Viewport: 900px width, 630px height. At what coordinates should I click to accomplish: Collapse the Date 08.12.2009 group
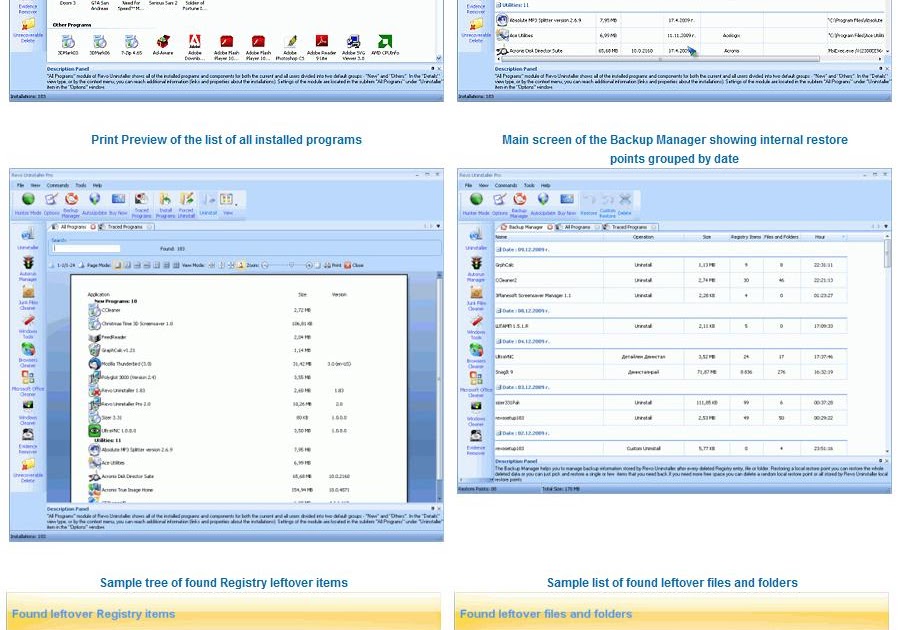(499, 310)
